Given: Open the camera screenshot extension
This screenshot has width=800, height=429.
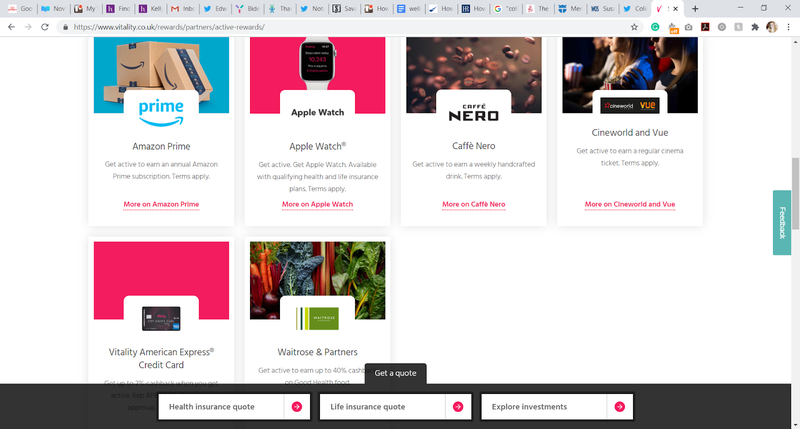Looking at the screenshot, I should click(689, 27).
